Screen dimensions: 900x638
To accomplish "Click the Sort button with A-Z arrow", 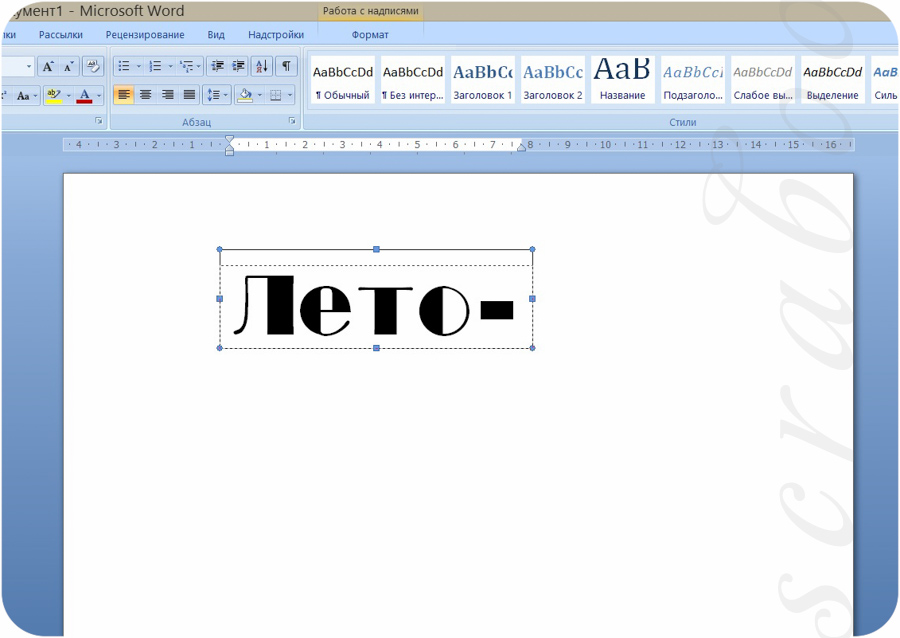I will [x=262, y=67].
